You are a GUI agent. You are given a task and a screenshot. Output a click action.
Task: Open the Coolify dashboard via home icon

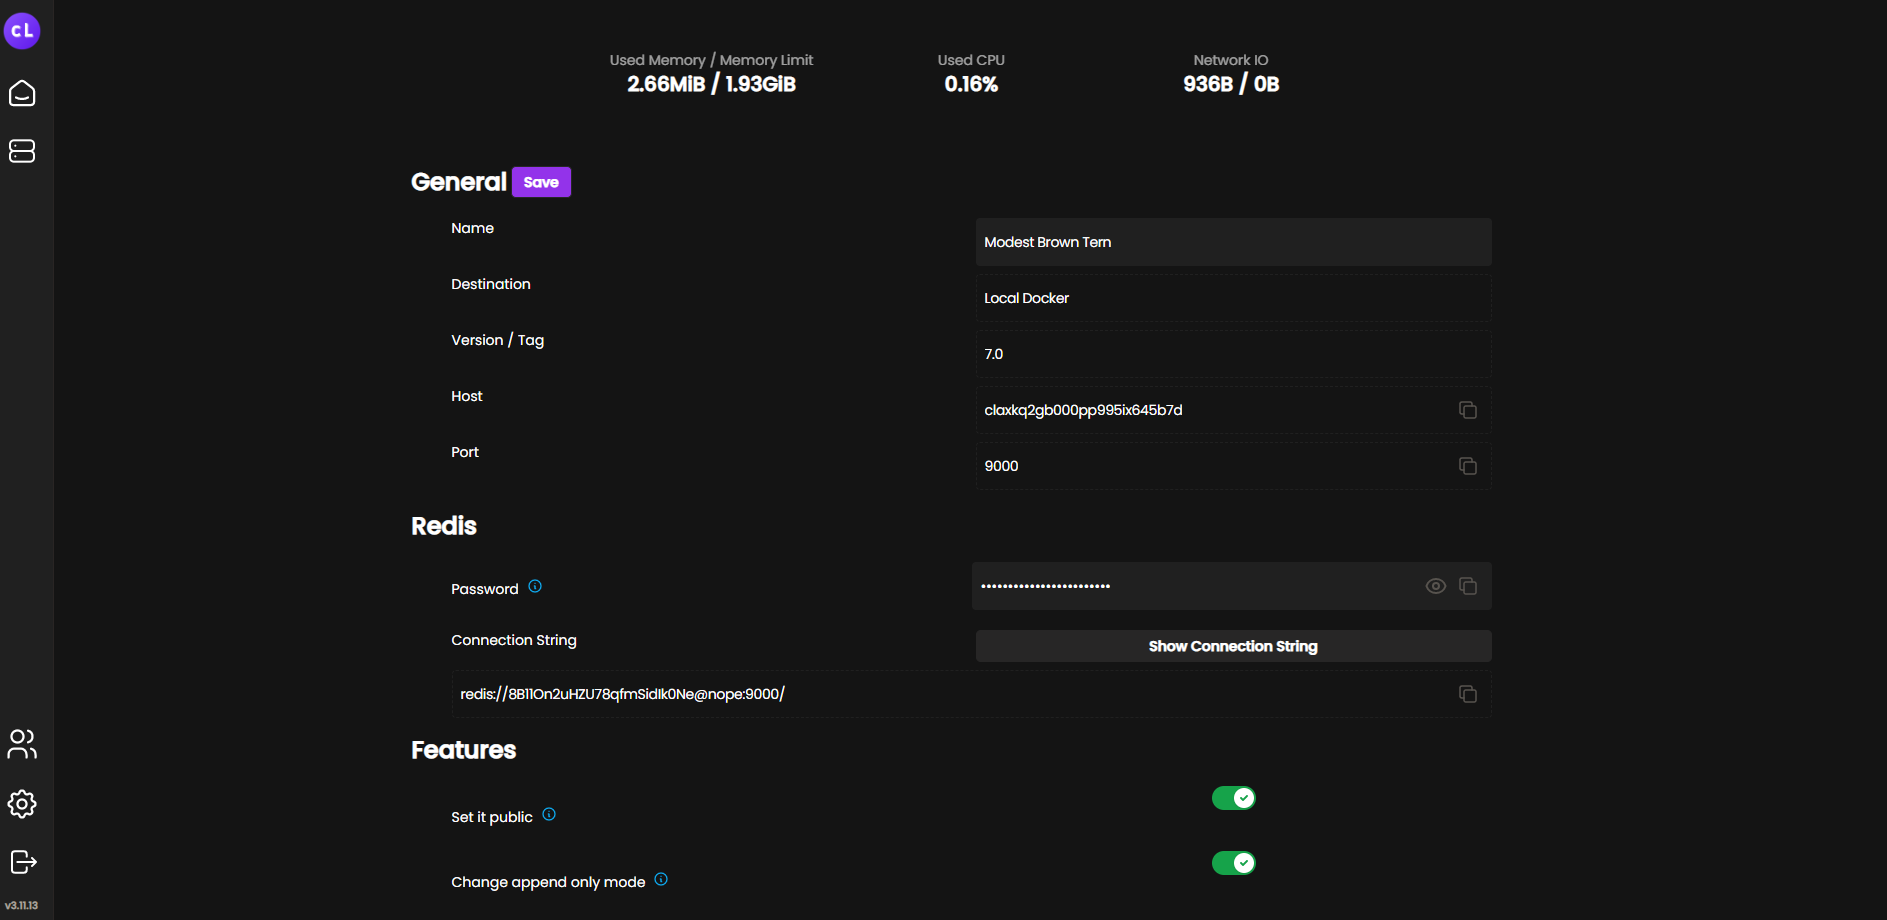coord(22,93)
